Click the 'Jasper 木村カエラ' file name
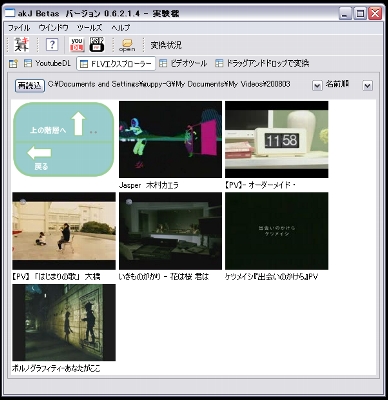The image size is (388, 400). coord(149,185)
